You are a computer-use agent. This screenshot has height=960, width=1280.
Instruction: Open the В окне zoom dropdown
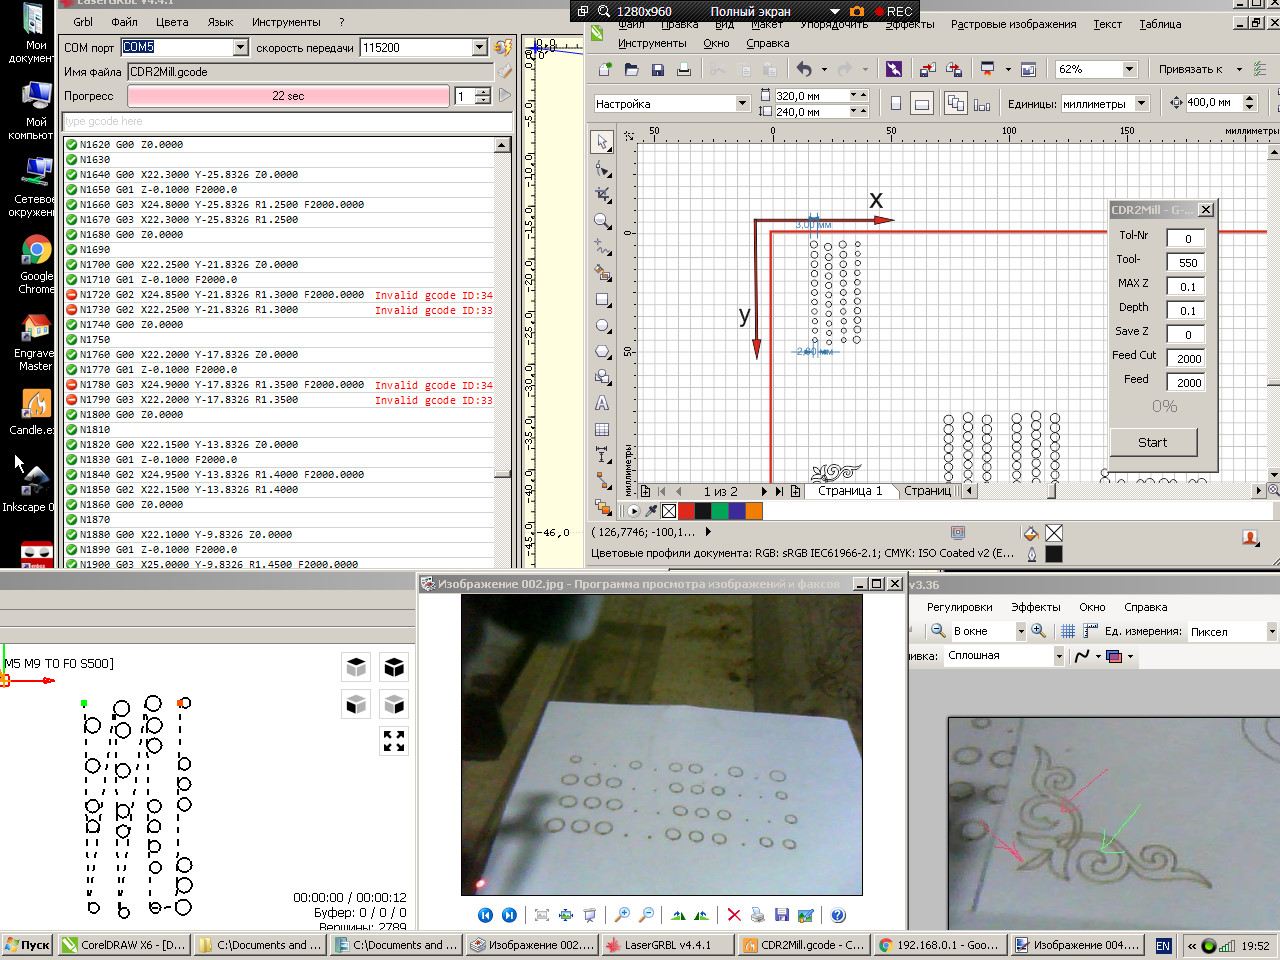1021,631
